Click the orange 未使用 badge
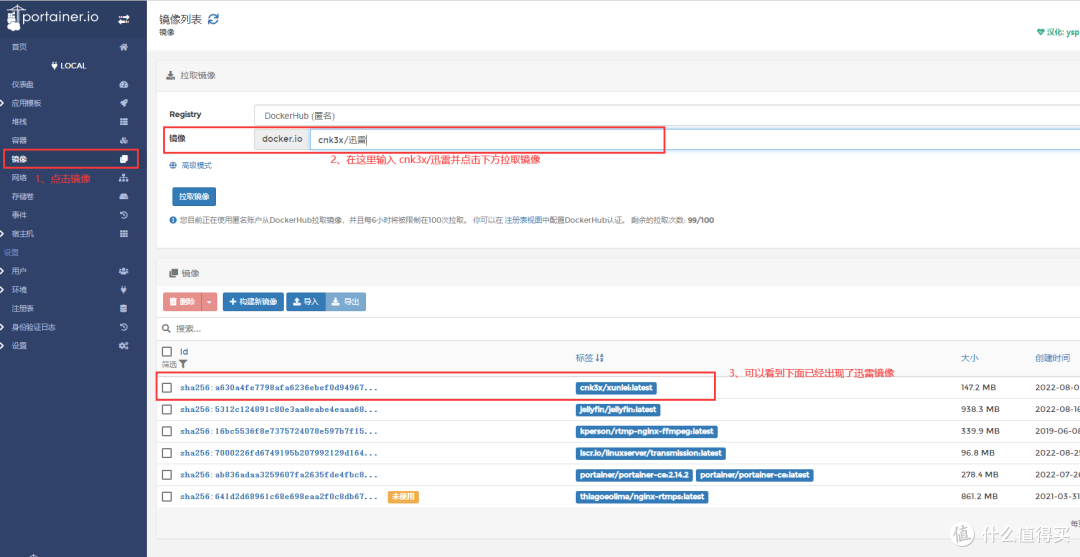 (404, 496)
